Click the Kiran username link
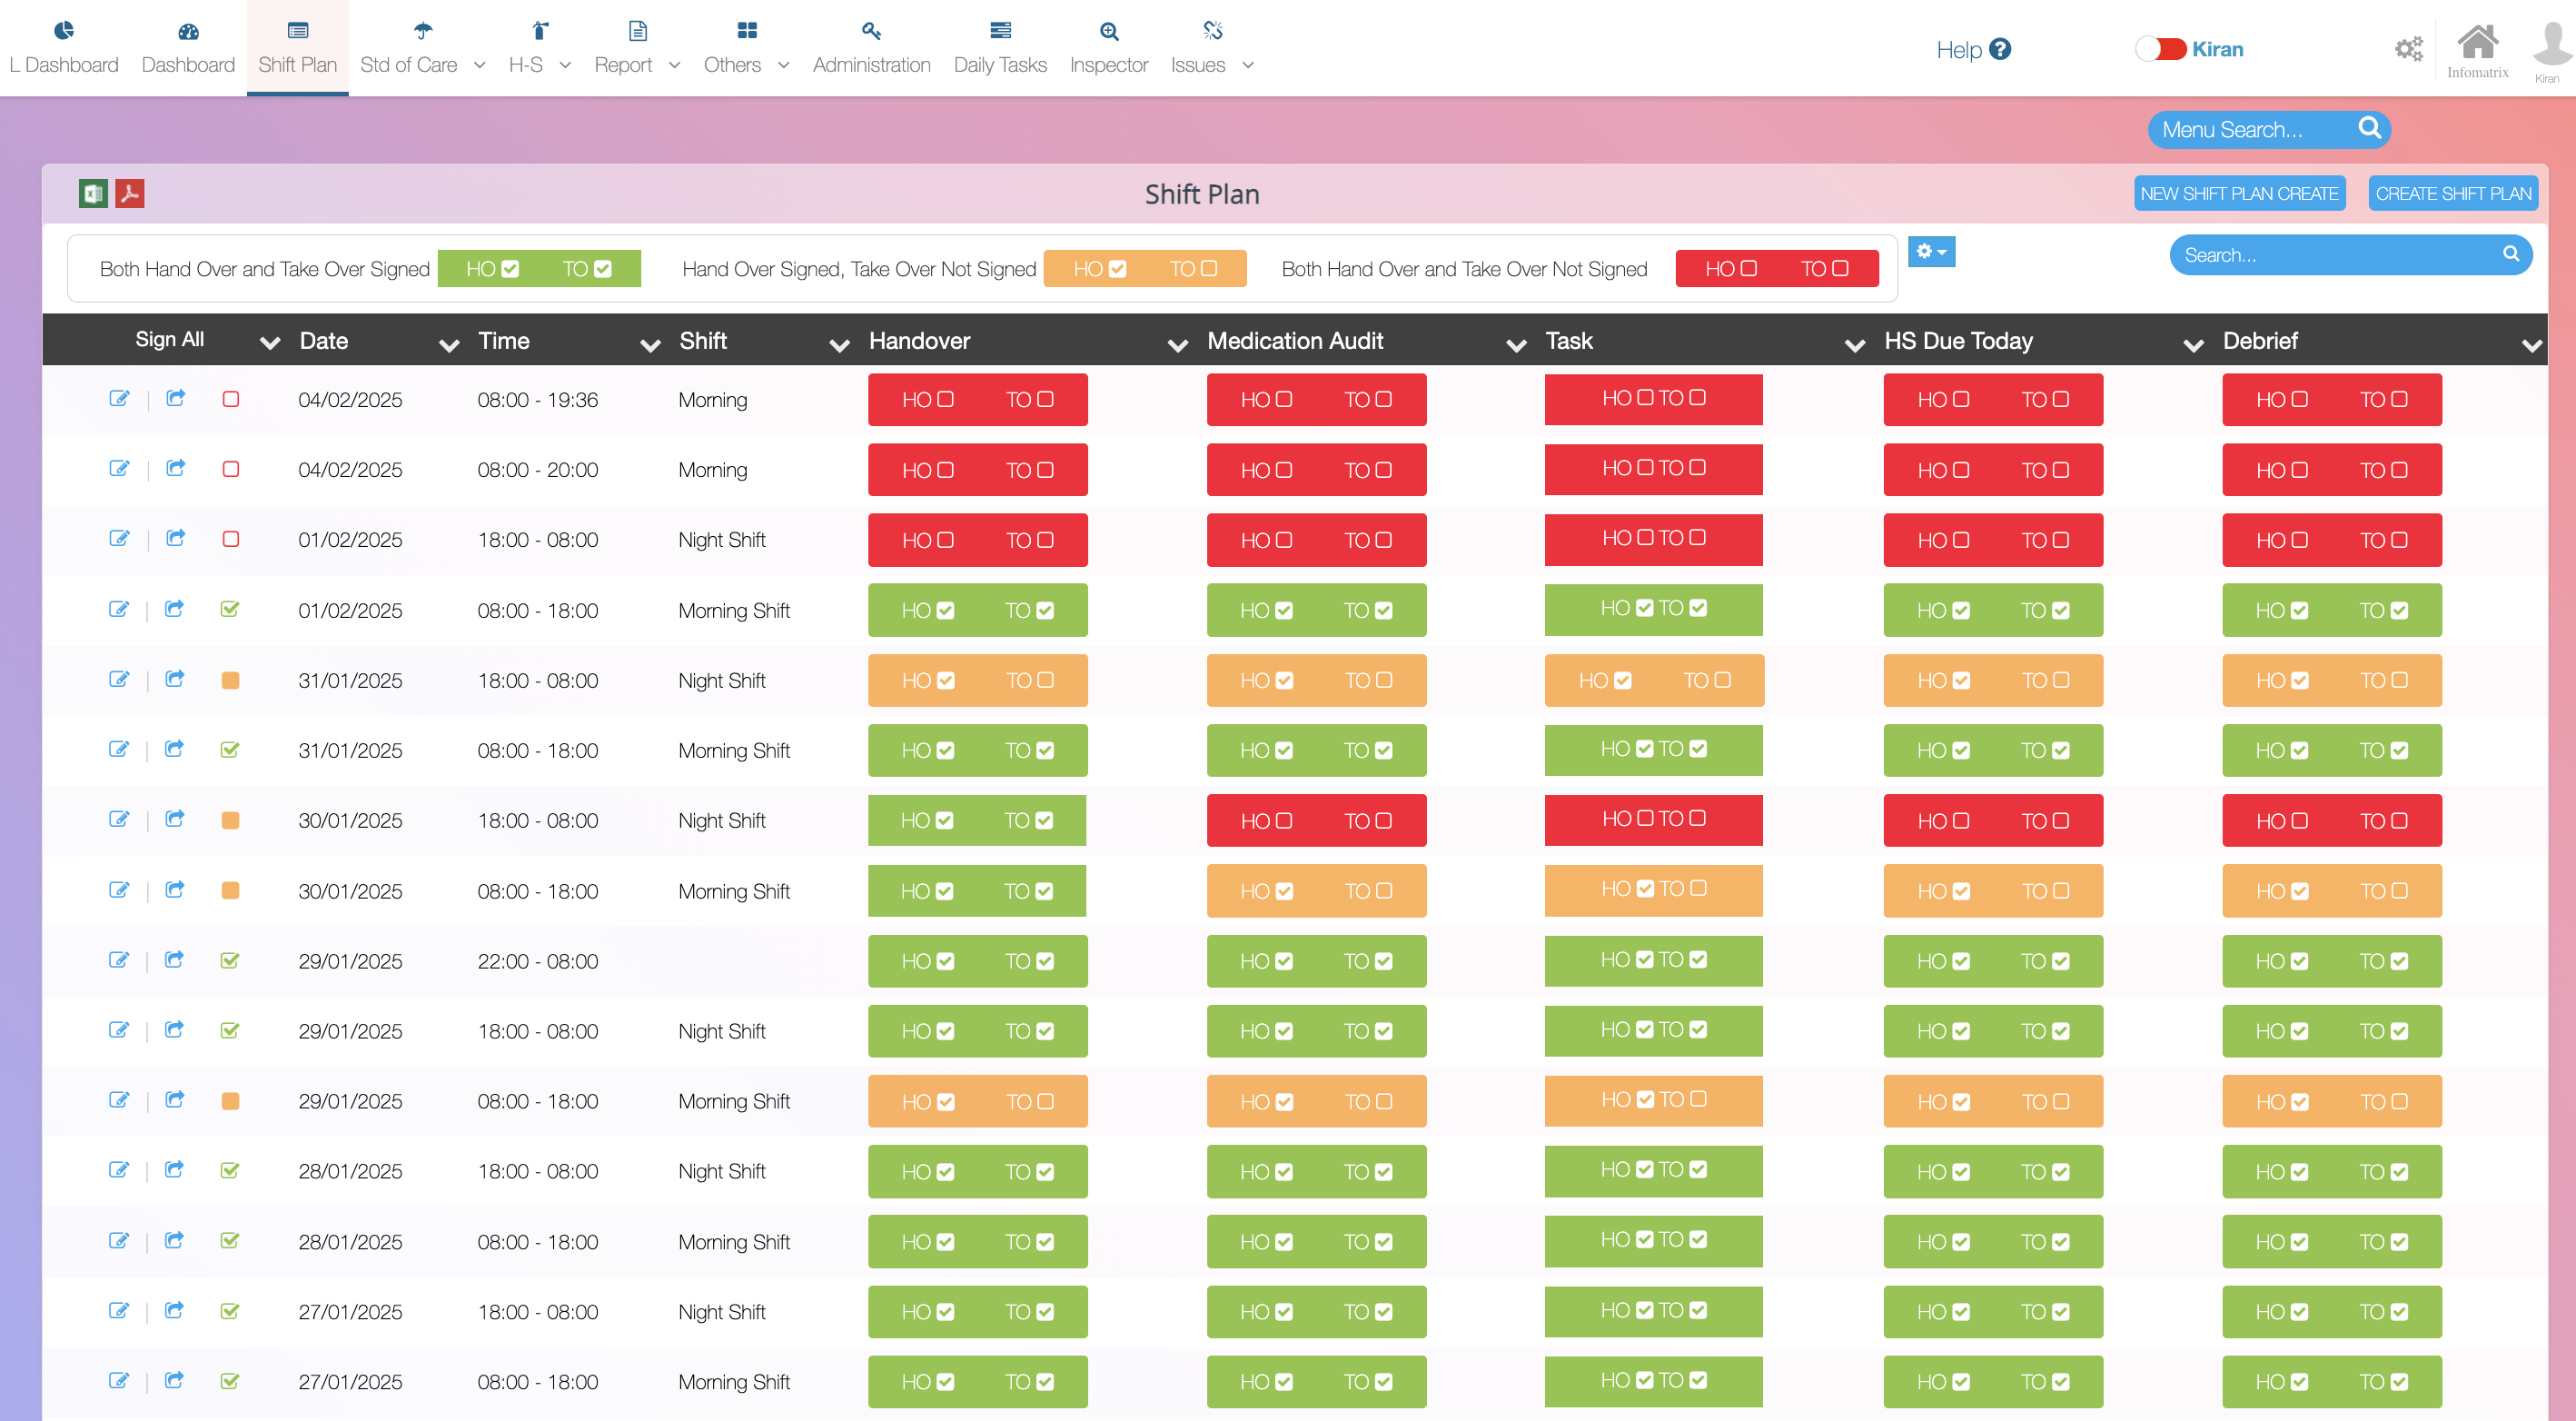The width and height of the screenshot is (2576, 1421). [2217, 49]
